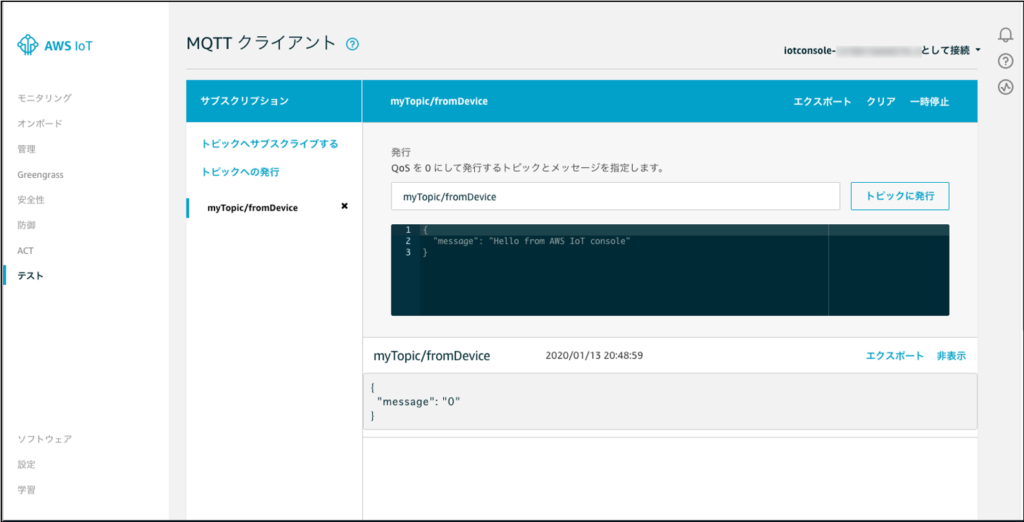Image resolution: width=1024 pixels, height=522 pixels.
Task: Hide the received message with 非表示
Action: (951, 356)
